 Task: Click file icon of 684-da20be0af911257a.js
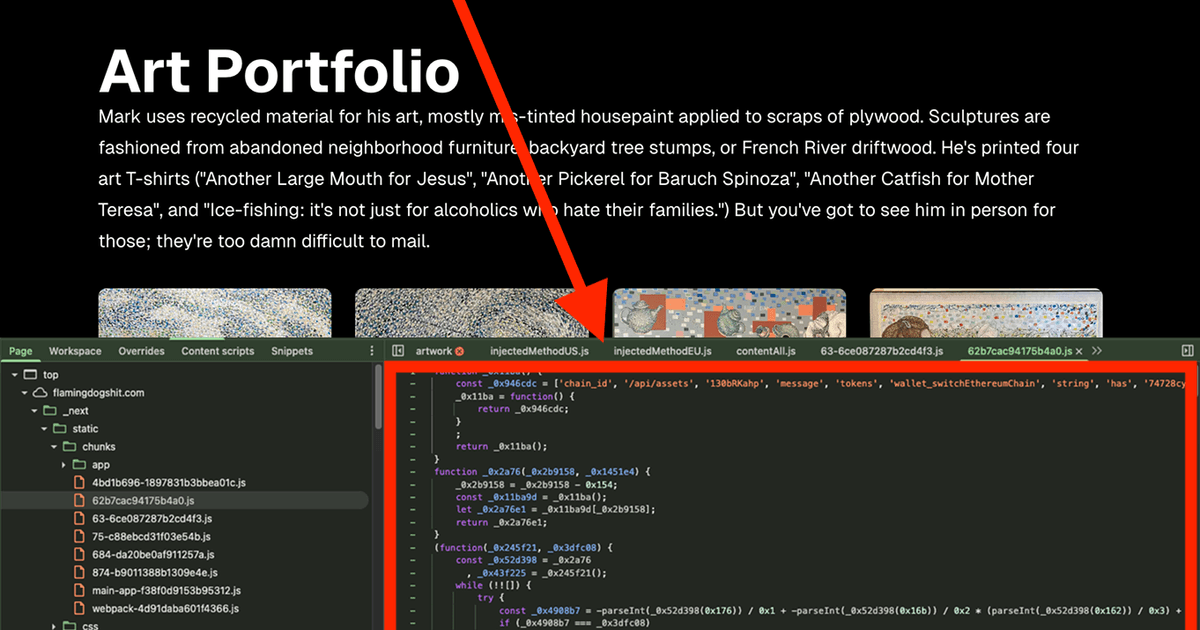pos(80,554)
